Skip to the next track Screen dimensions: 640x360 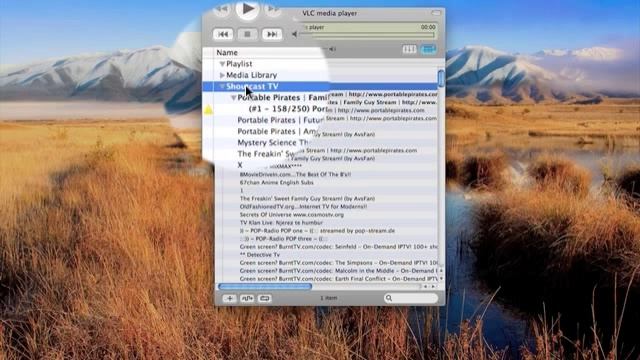(x=272, y=34)
